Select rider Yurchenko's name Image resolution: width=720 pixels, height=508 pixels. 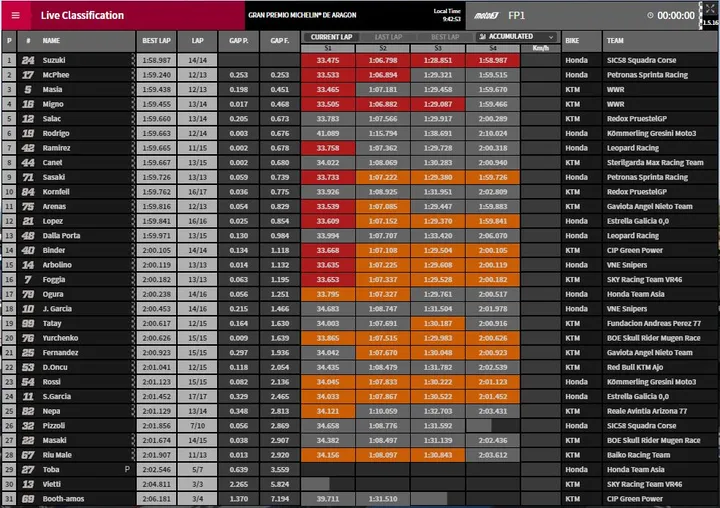[x=60, y=338]
